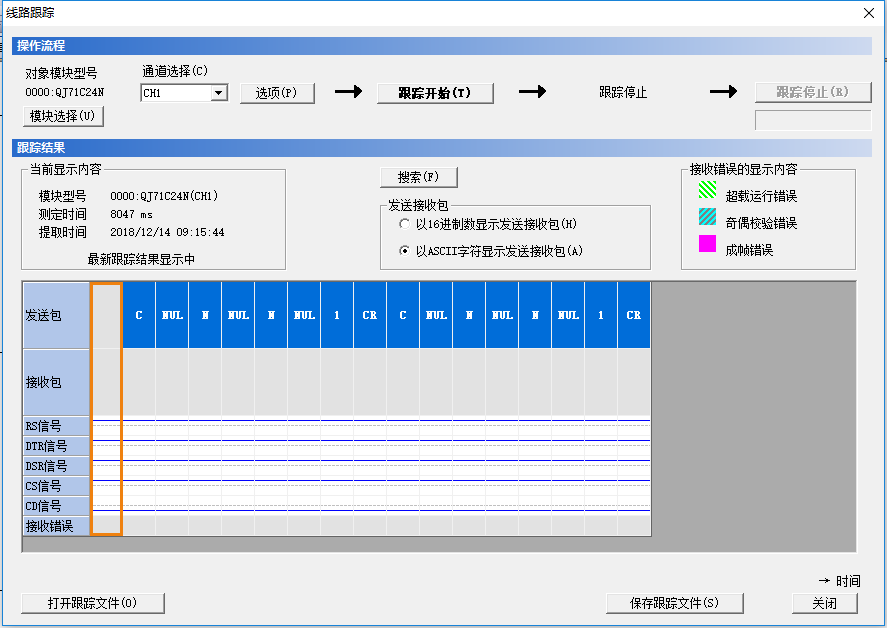
Task: Click the orange-highlighted cursor column in trace
Action: [106, 408]
